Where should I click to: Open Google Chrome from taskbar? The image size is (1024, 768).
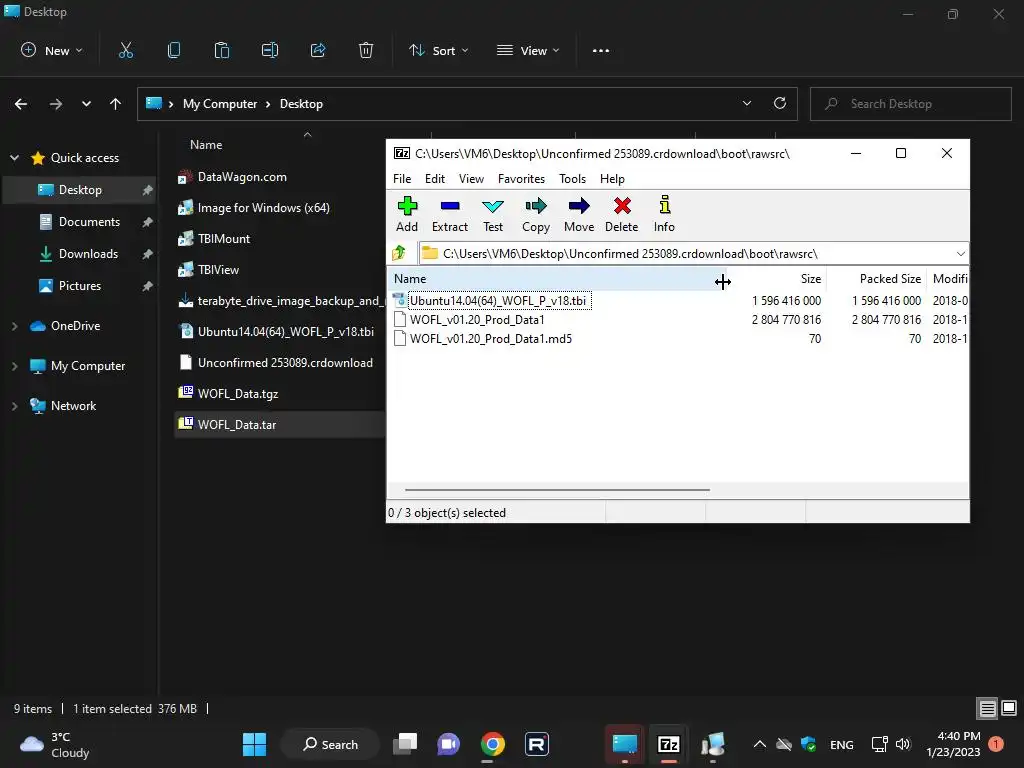[x=492, y=744]
